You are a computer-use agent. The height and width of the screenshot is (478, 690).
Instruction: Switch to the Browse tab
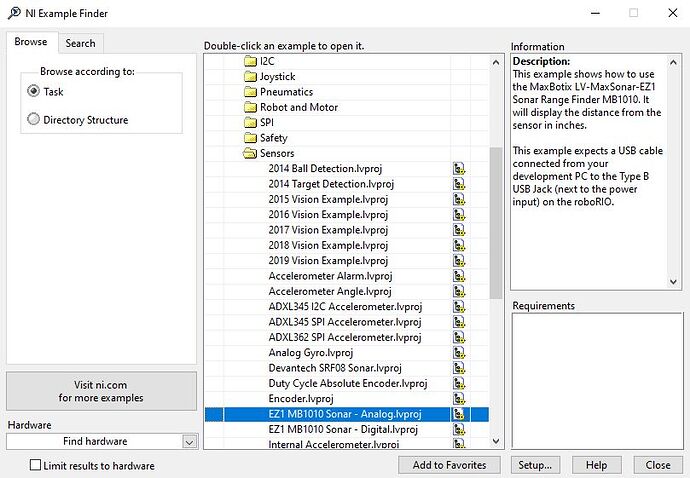coord(31,42)
